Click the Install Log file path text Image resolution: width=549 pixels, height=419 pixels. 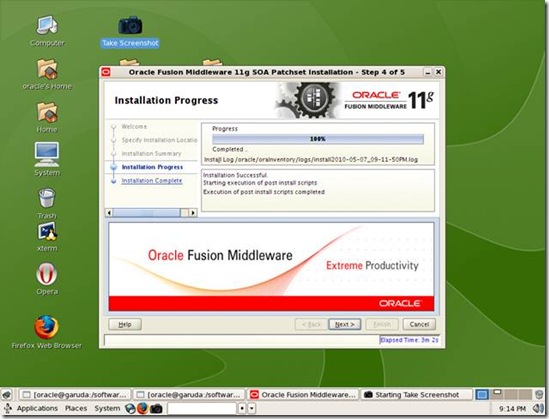pyautogui.click(x=311, y=160)
